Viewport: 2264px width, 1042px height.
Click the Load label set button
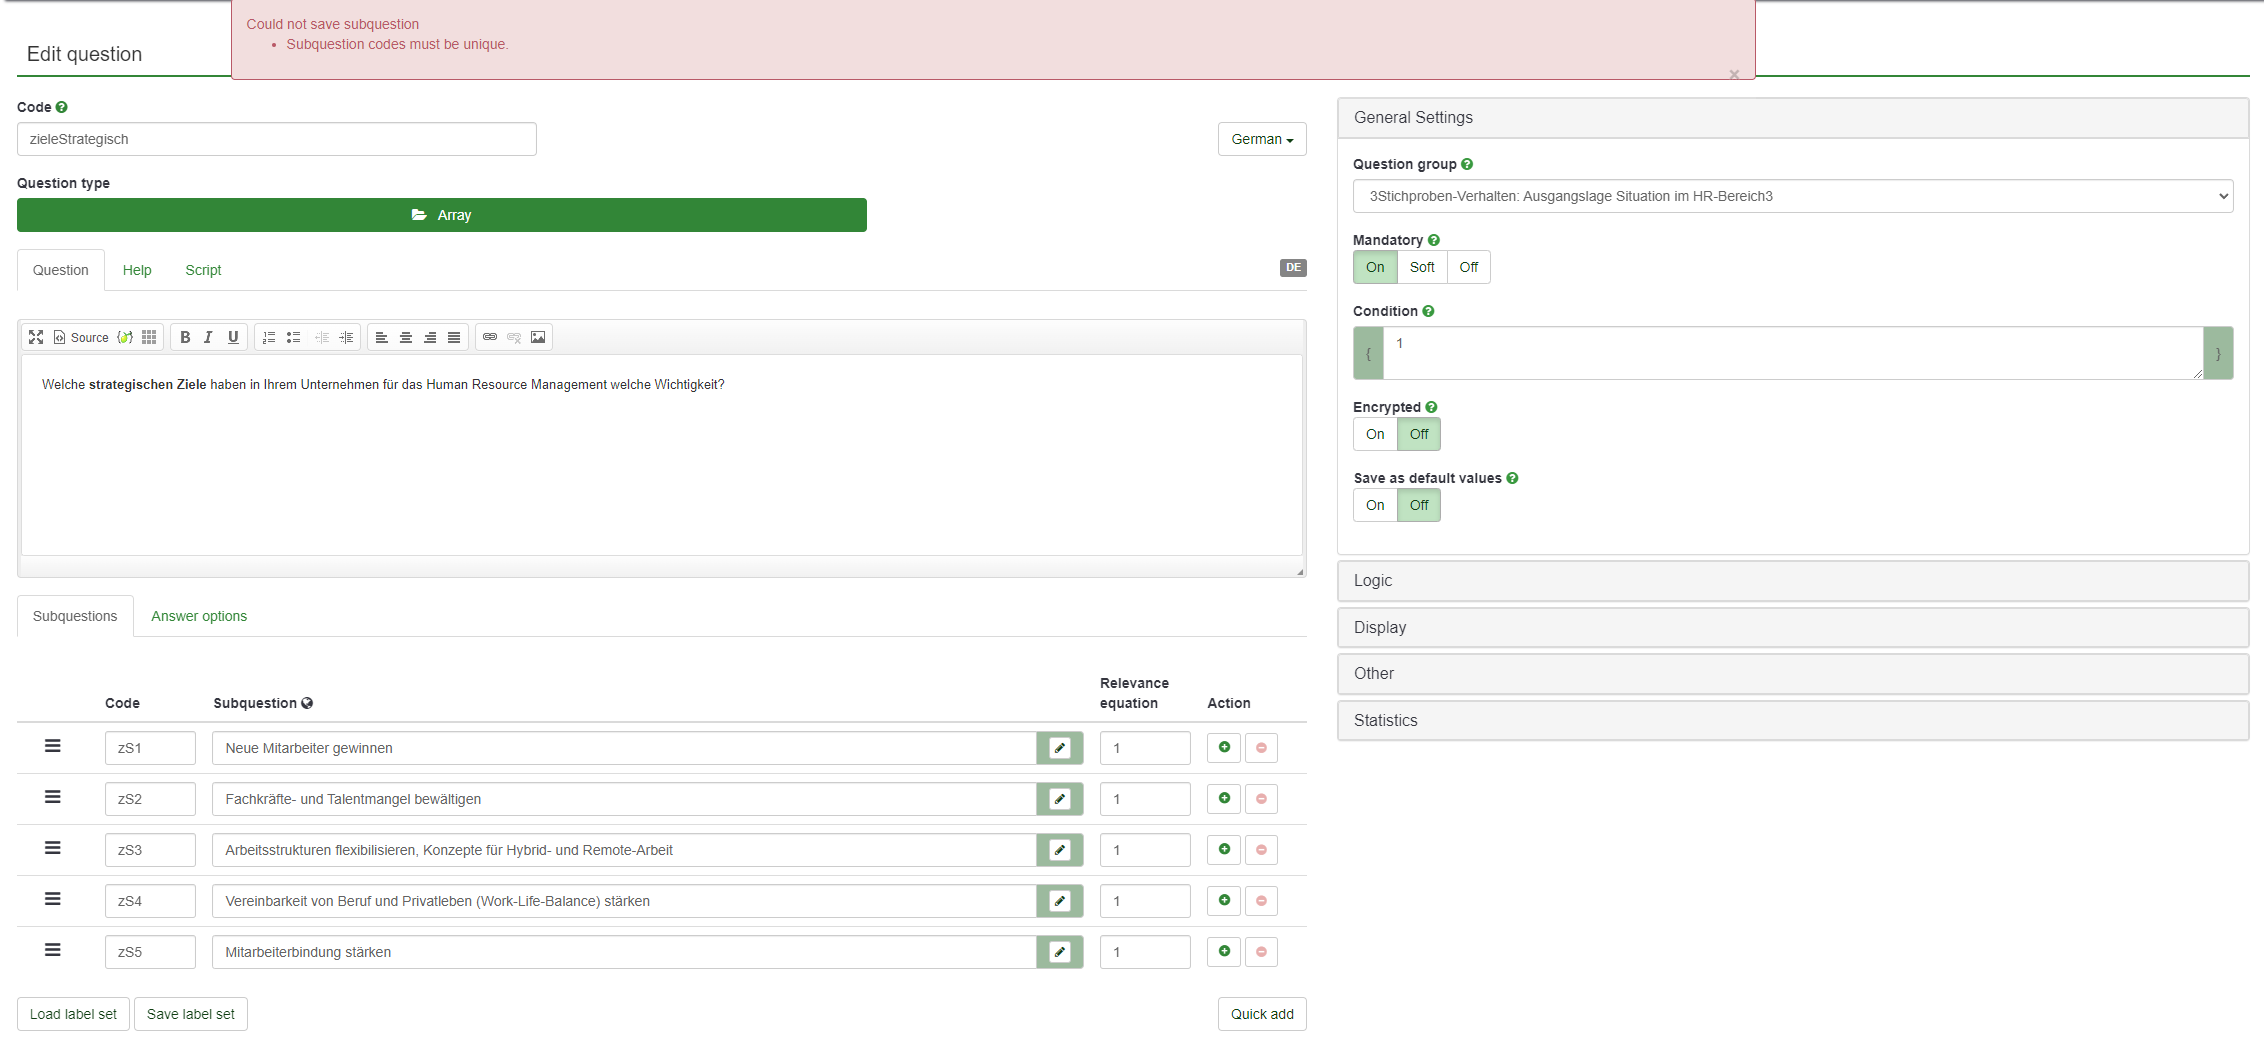(x=73, y=1014)
